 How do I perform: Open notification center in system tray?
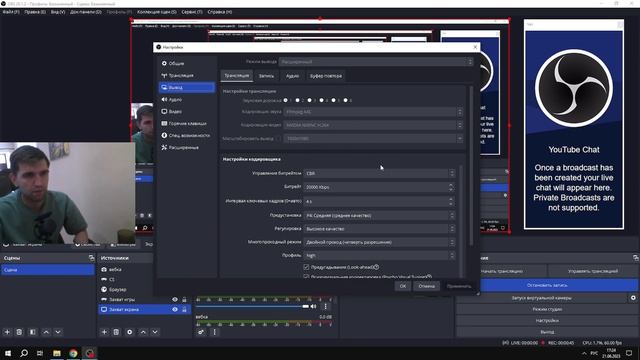coord(629,353)
